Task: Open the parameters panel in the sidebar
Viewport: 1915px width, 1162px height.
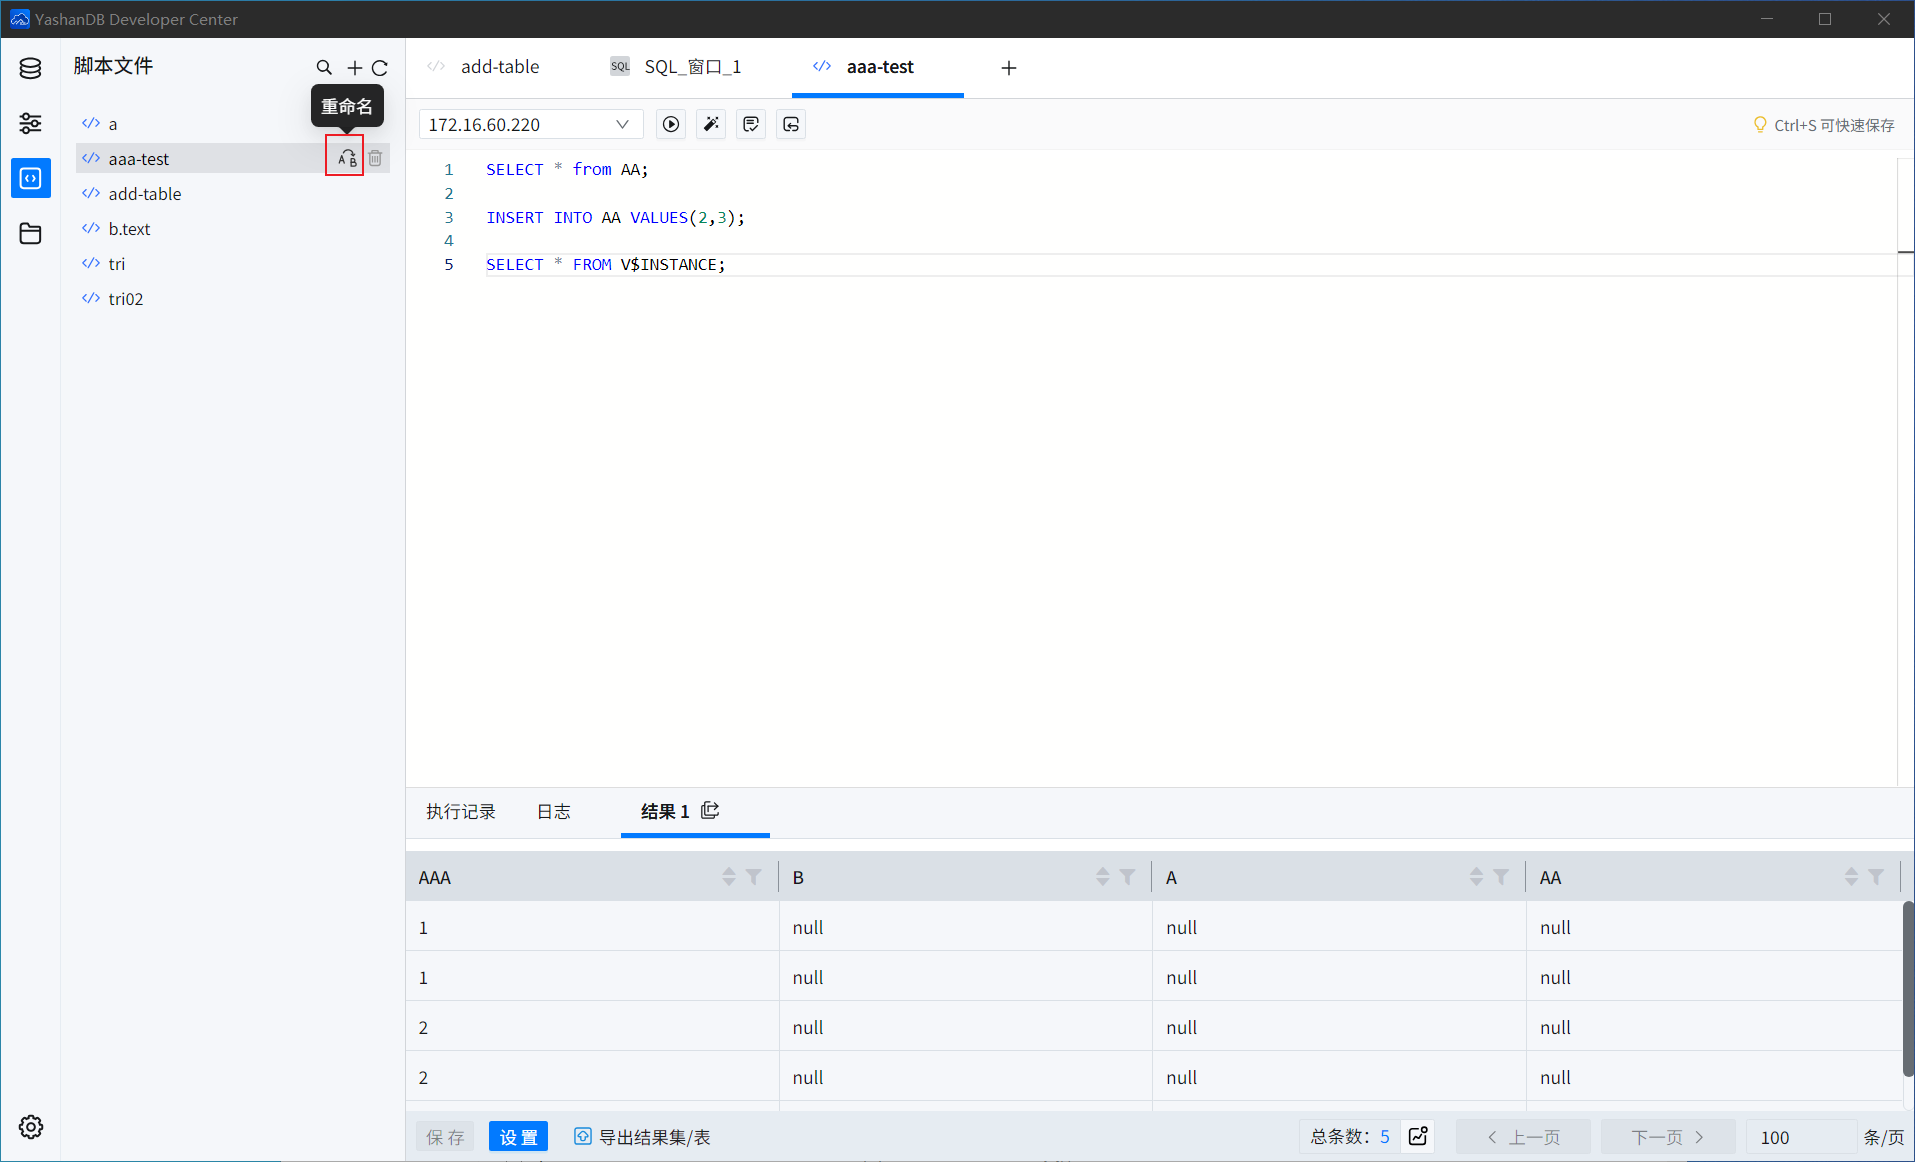Action: pyautogui.click(x=30, y=123)
